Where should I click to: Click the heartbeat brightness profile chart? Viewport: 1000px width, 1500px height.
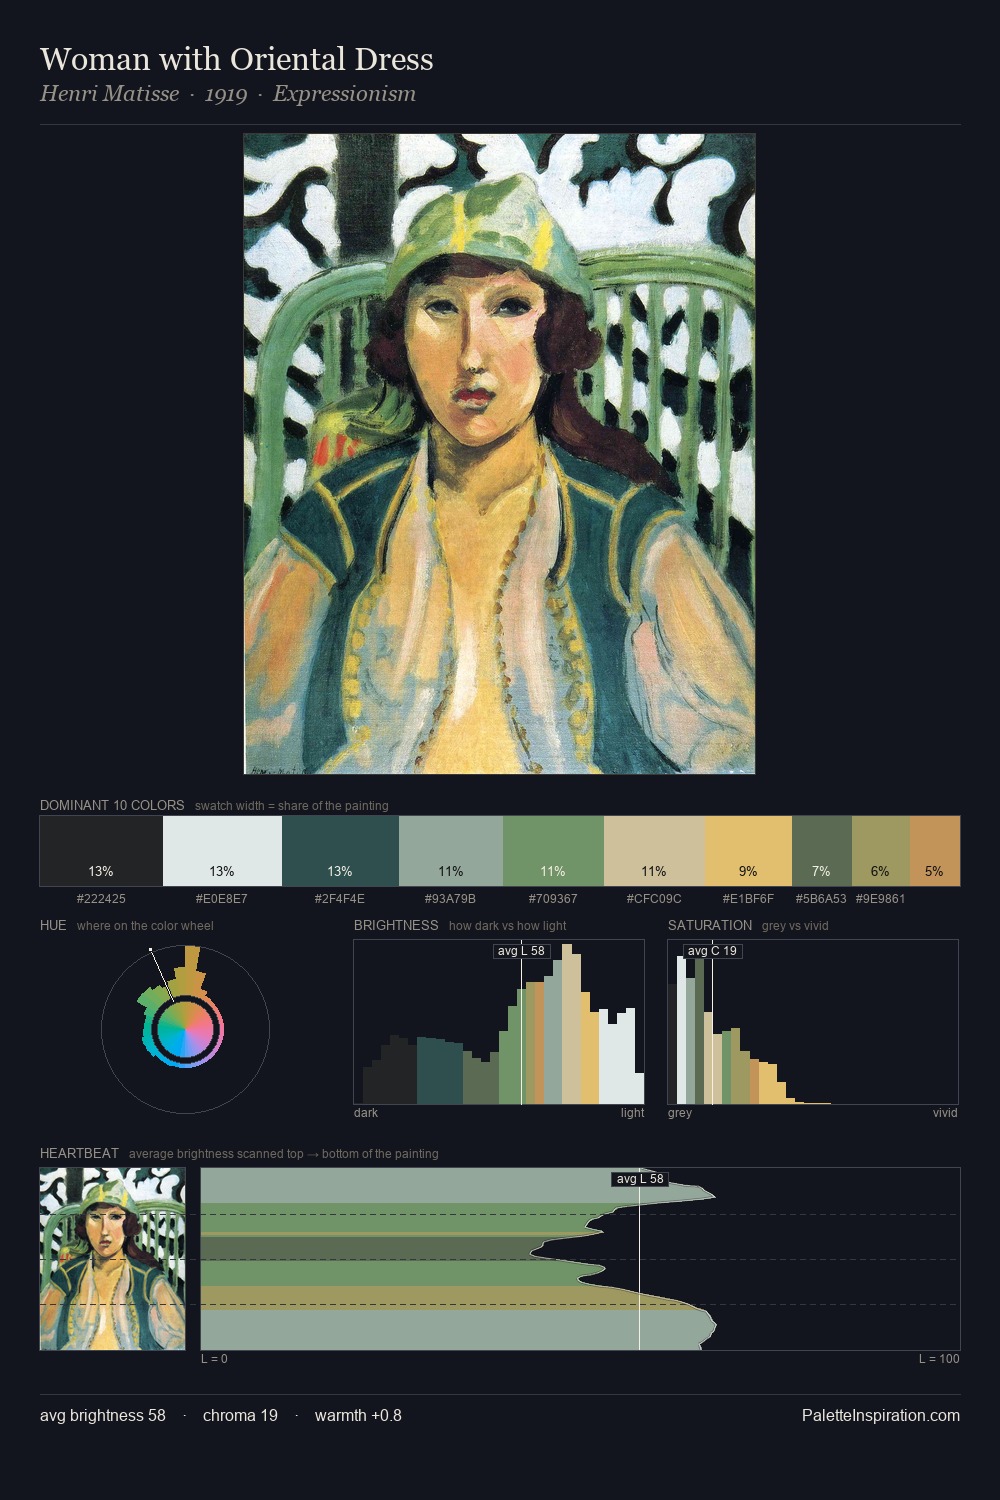(580, 1259)
